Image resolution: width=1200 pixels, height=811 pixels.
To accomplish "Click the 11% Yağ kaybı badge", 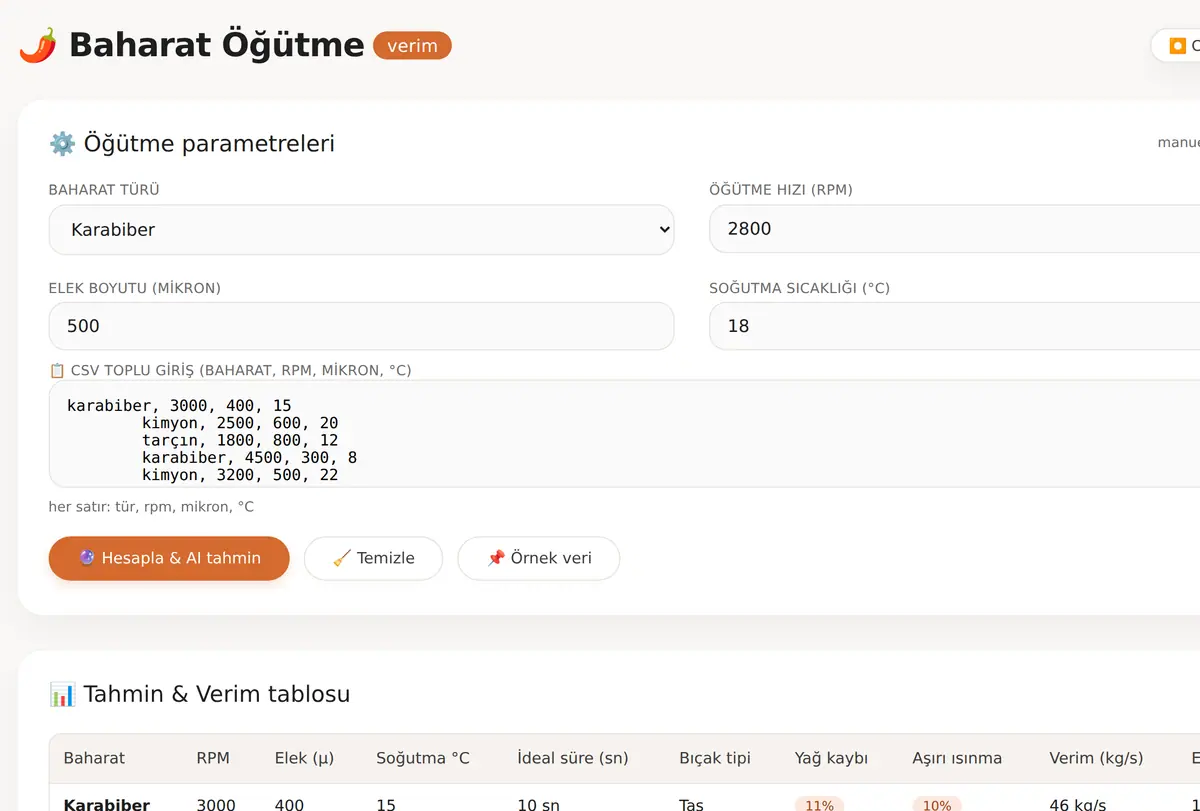I will (819, 804).
